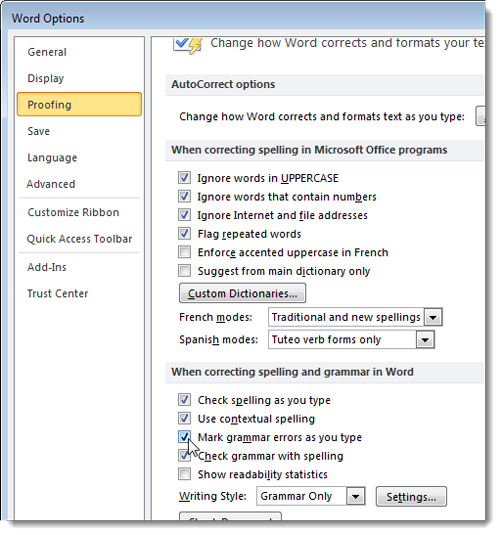Select Quick Access Toolbar category

pyautogui.click(x=79, y=239)
